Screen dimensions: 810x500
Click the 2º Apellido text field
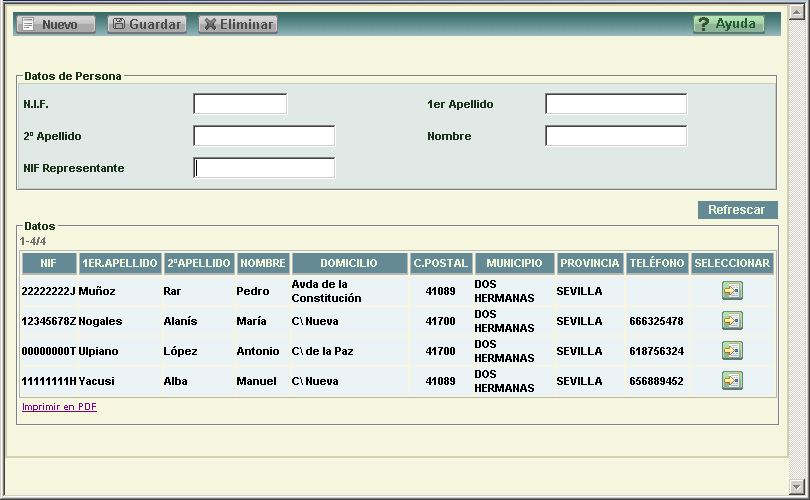(264, 136)
